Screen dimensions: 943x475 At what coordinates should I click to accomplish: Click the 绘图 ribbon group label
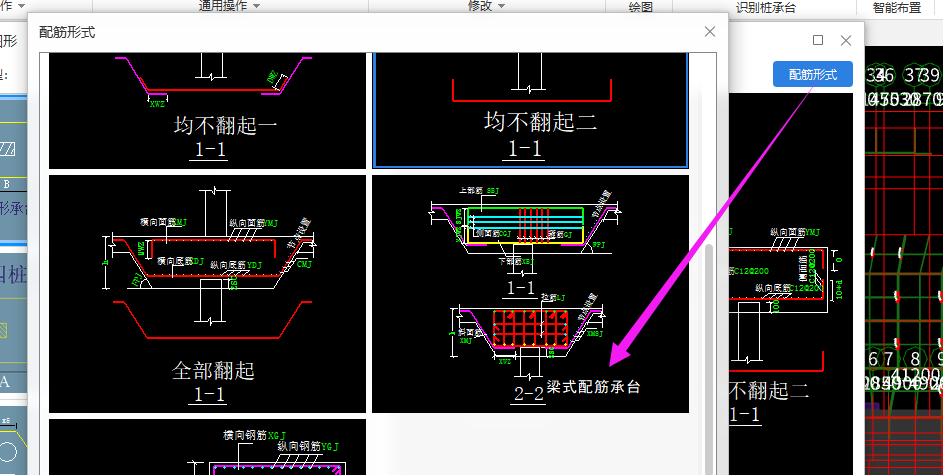[640, 7]
